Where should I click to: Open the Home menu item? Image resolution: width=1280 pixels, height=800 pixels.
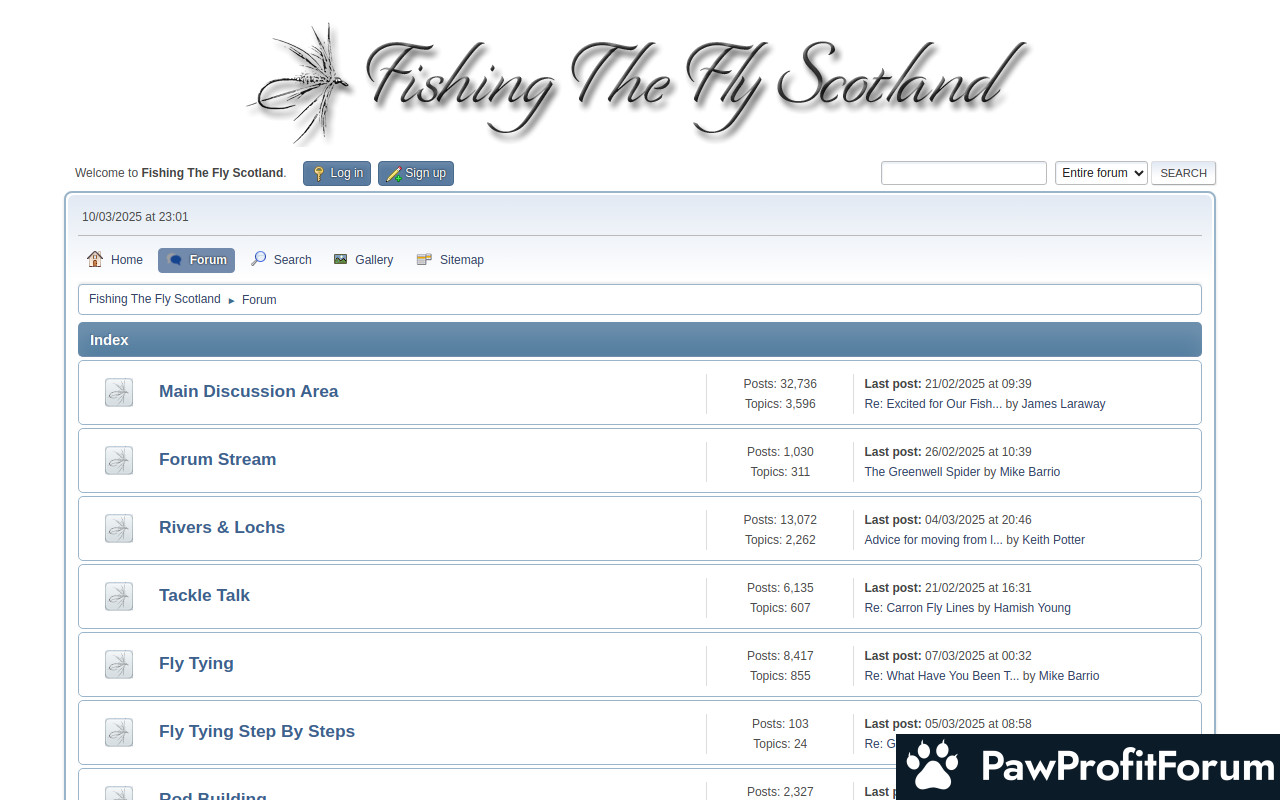point(115,260)
